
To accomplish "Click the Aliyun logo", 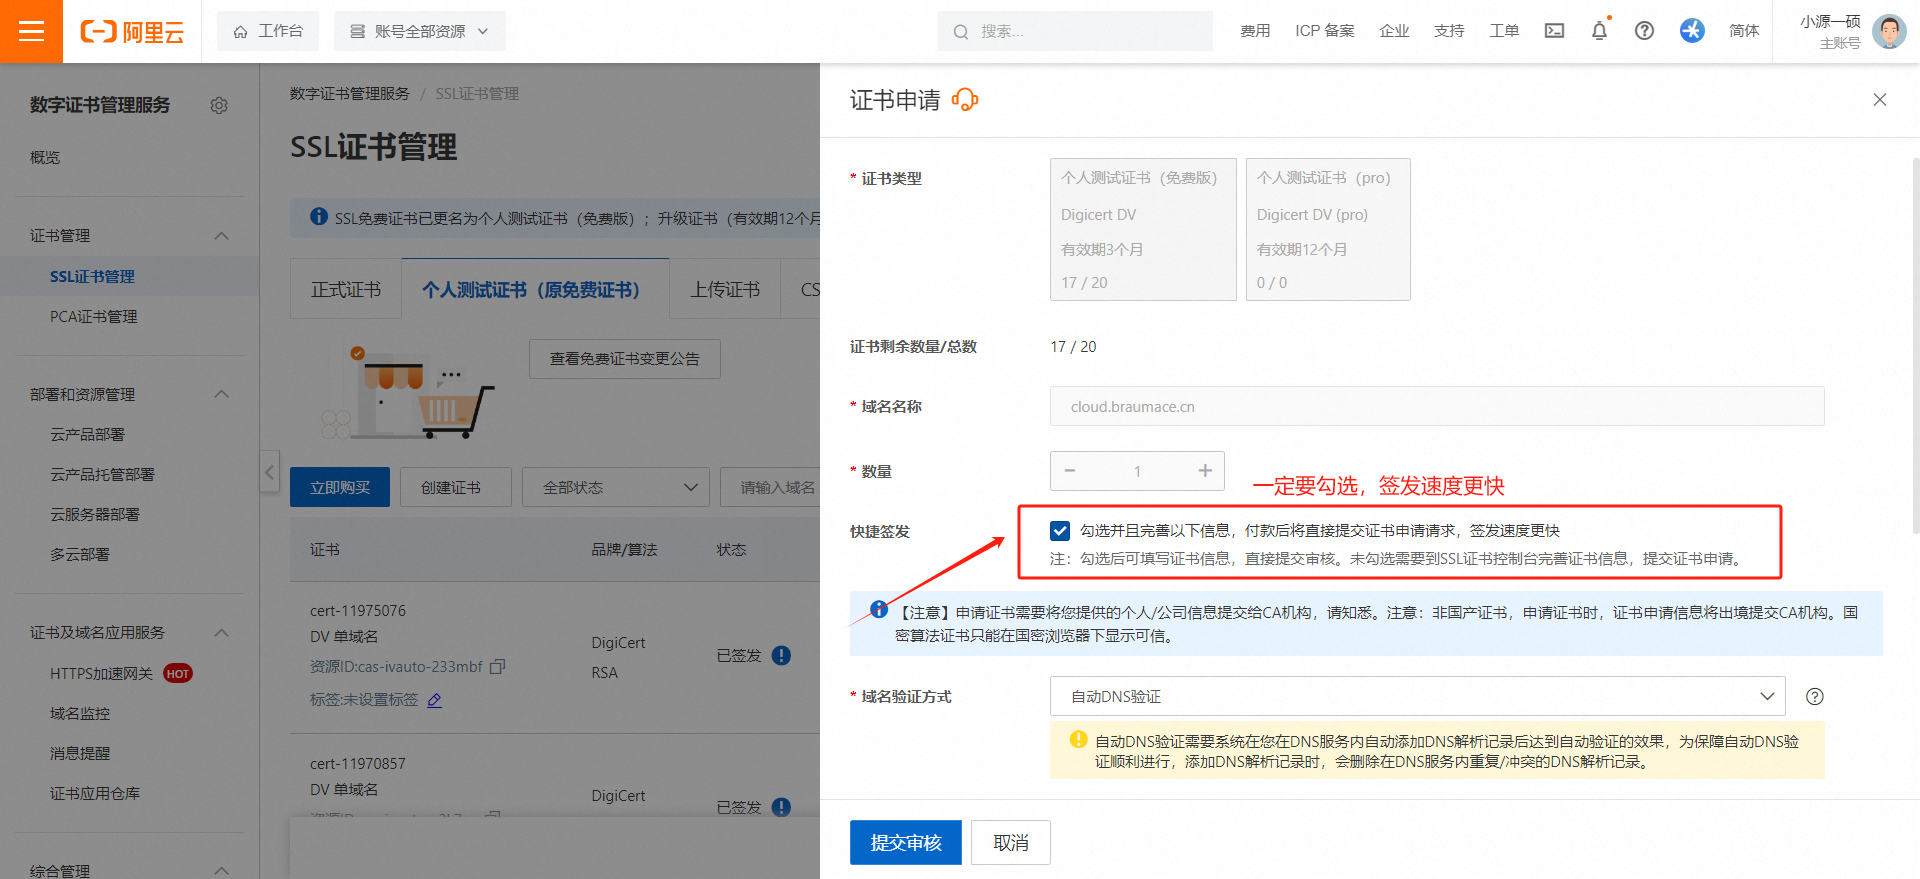I will (x=132, y=32).
